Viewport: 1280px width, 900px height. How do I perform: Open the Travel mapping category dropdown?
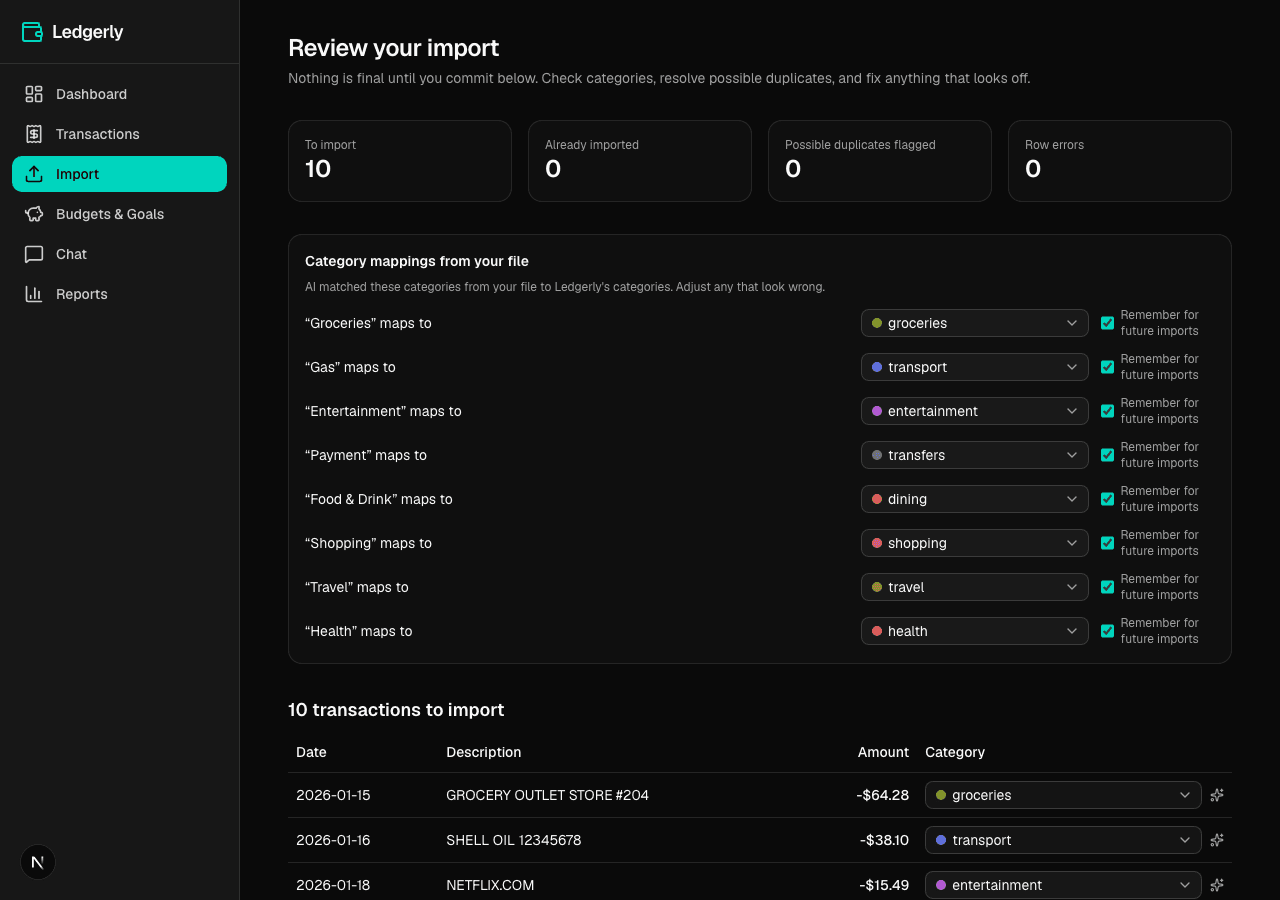975,587
